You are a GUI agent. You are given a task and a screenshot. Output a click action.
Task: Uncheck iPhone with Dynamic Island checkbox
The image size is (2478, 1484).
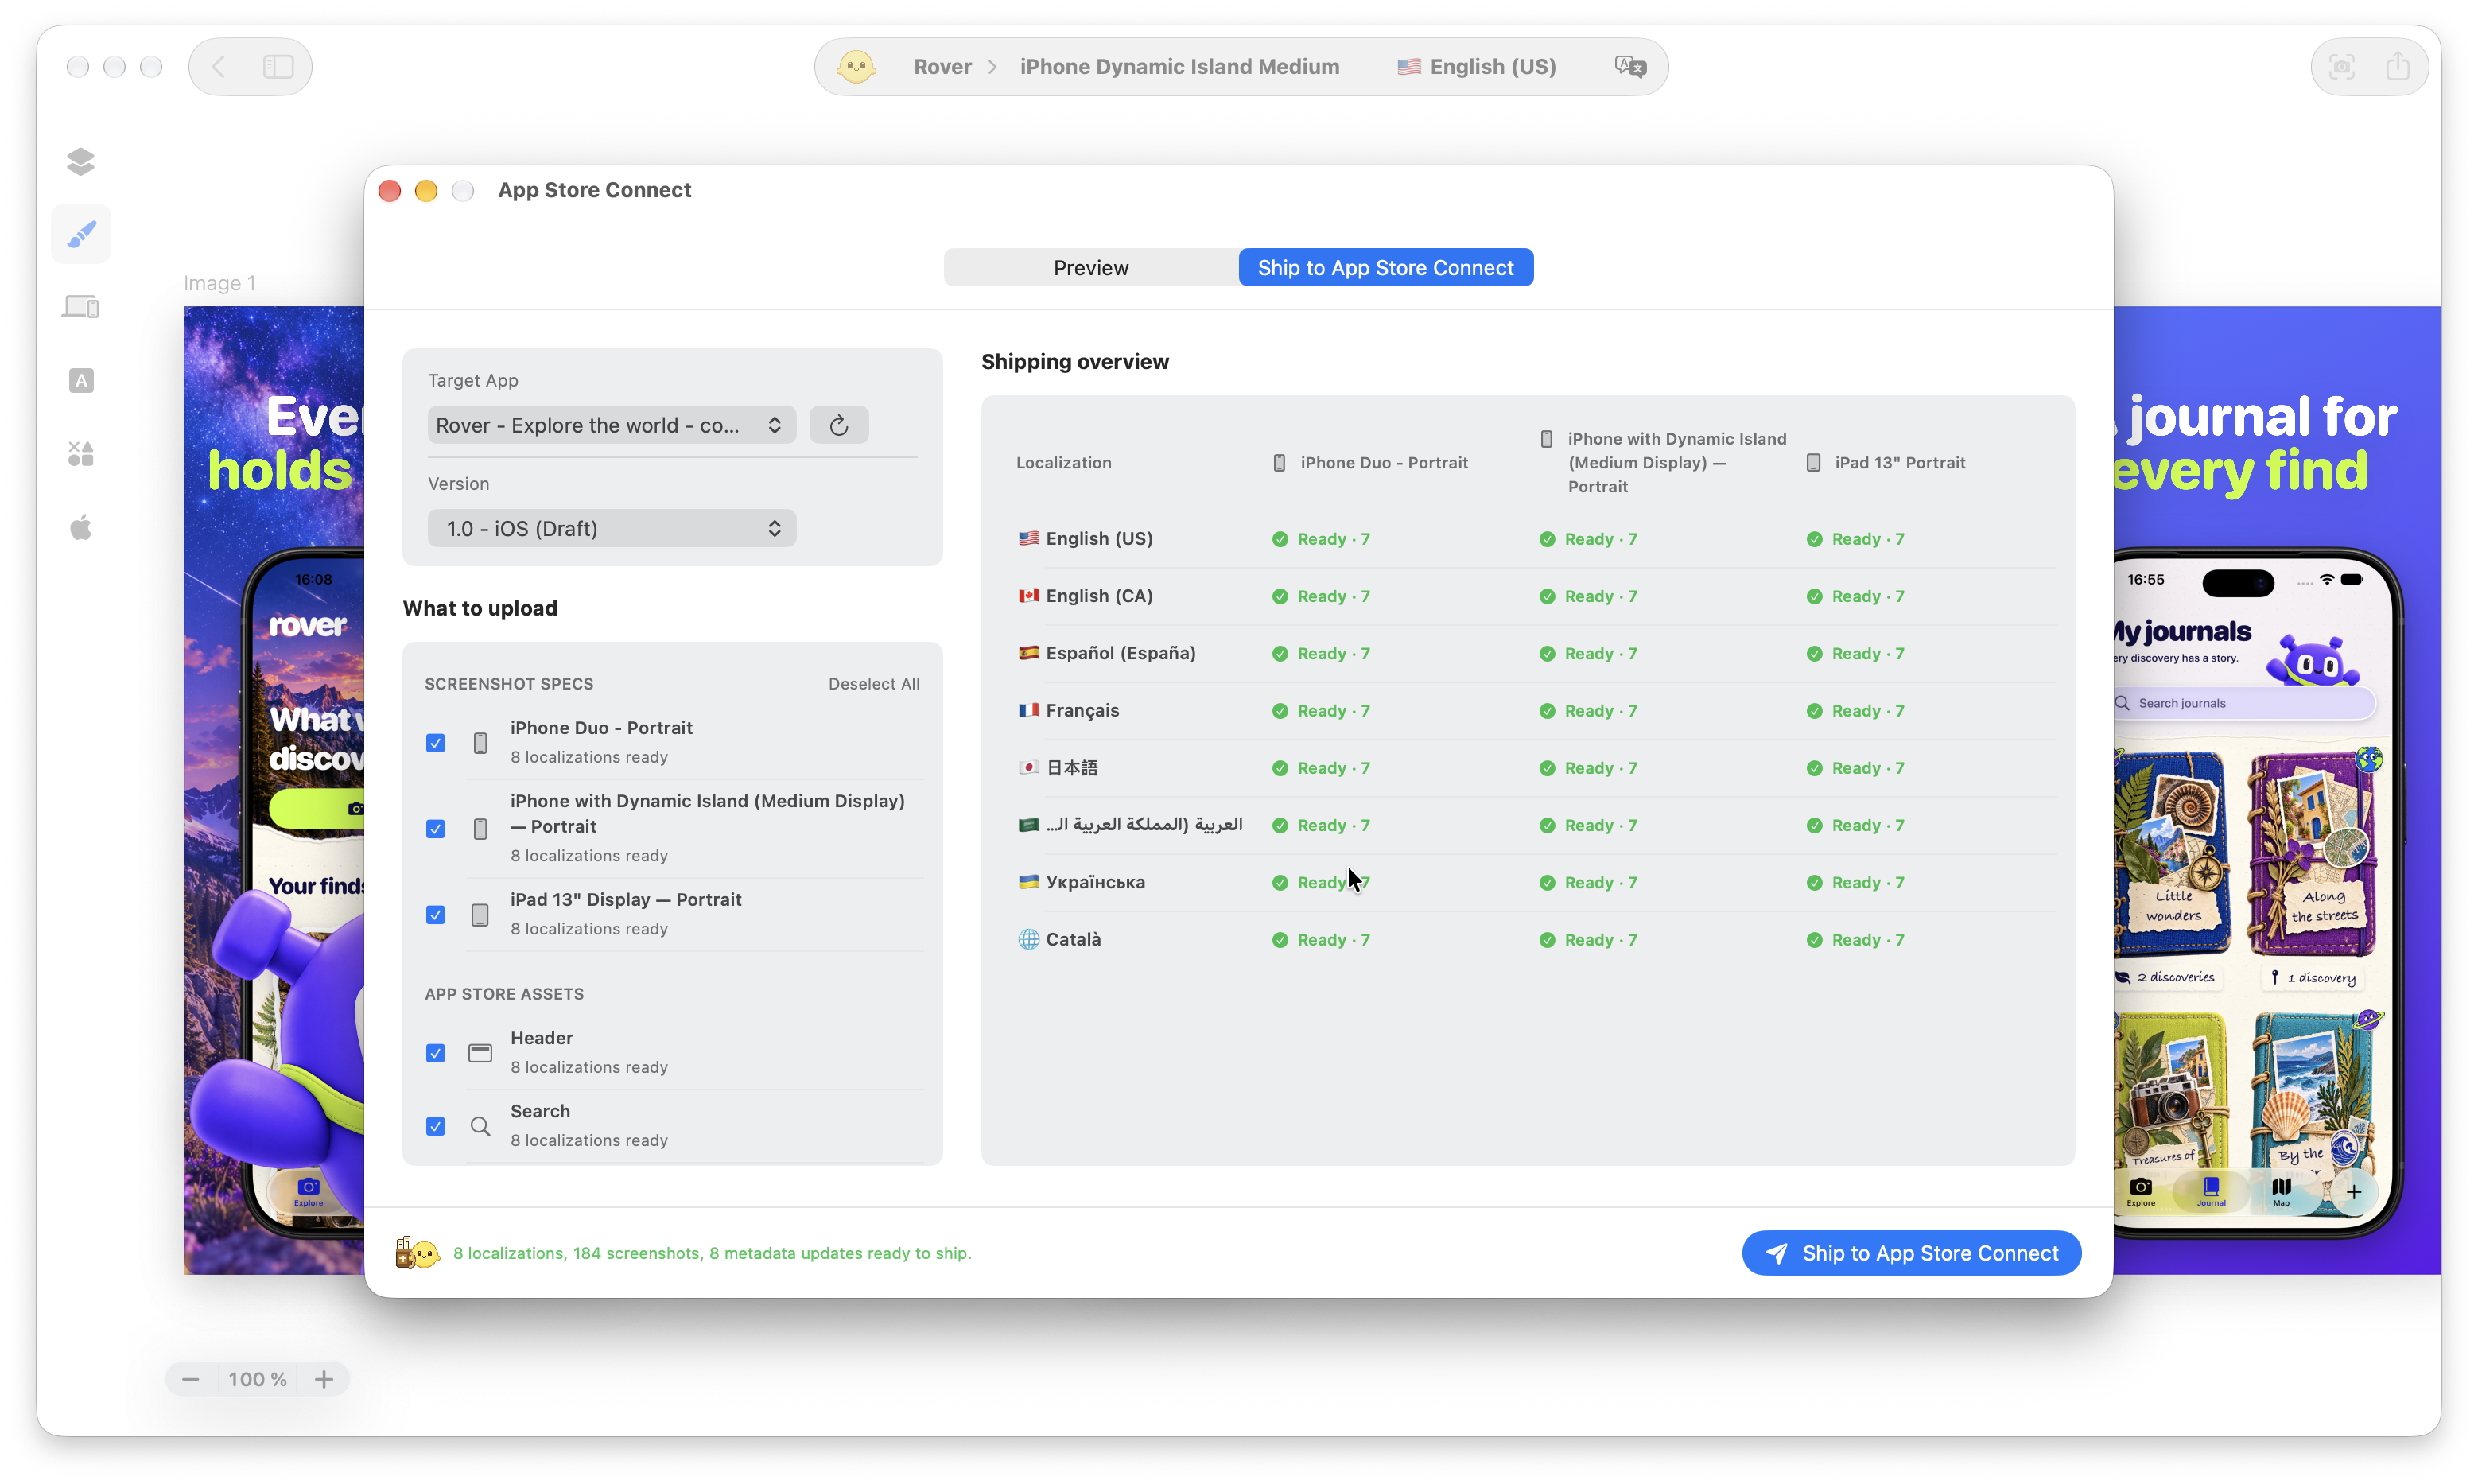pyautogui.click(x=435, y=829)
